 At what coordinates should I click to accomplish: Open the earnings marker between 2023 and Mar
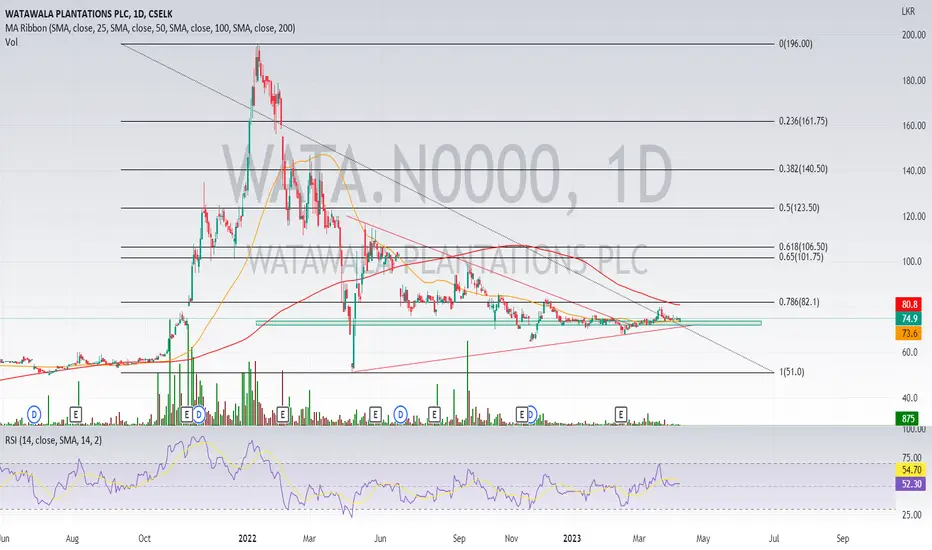(x=621, y=414)
